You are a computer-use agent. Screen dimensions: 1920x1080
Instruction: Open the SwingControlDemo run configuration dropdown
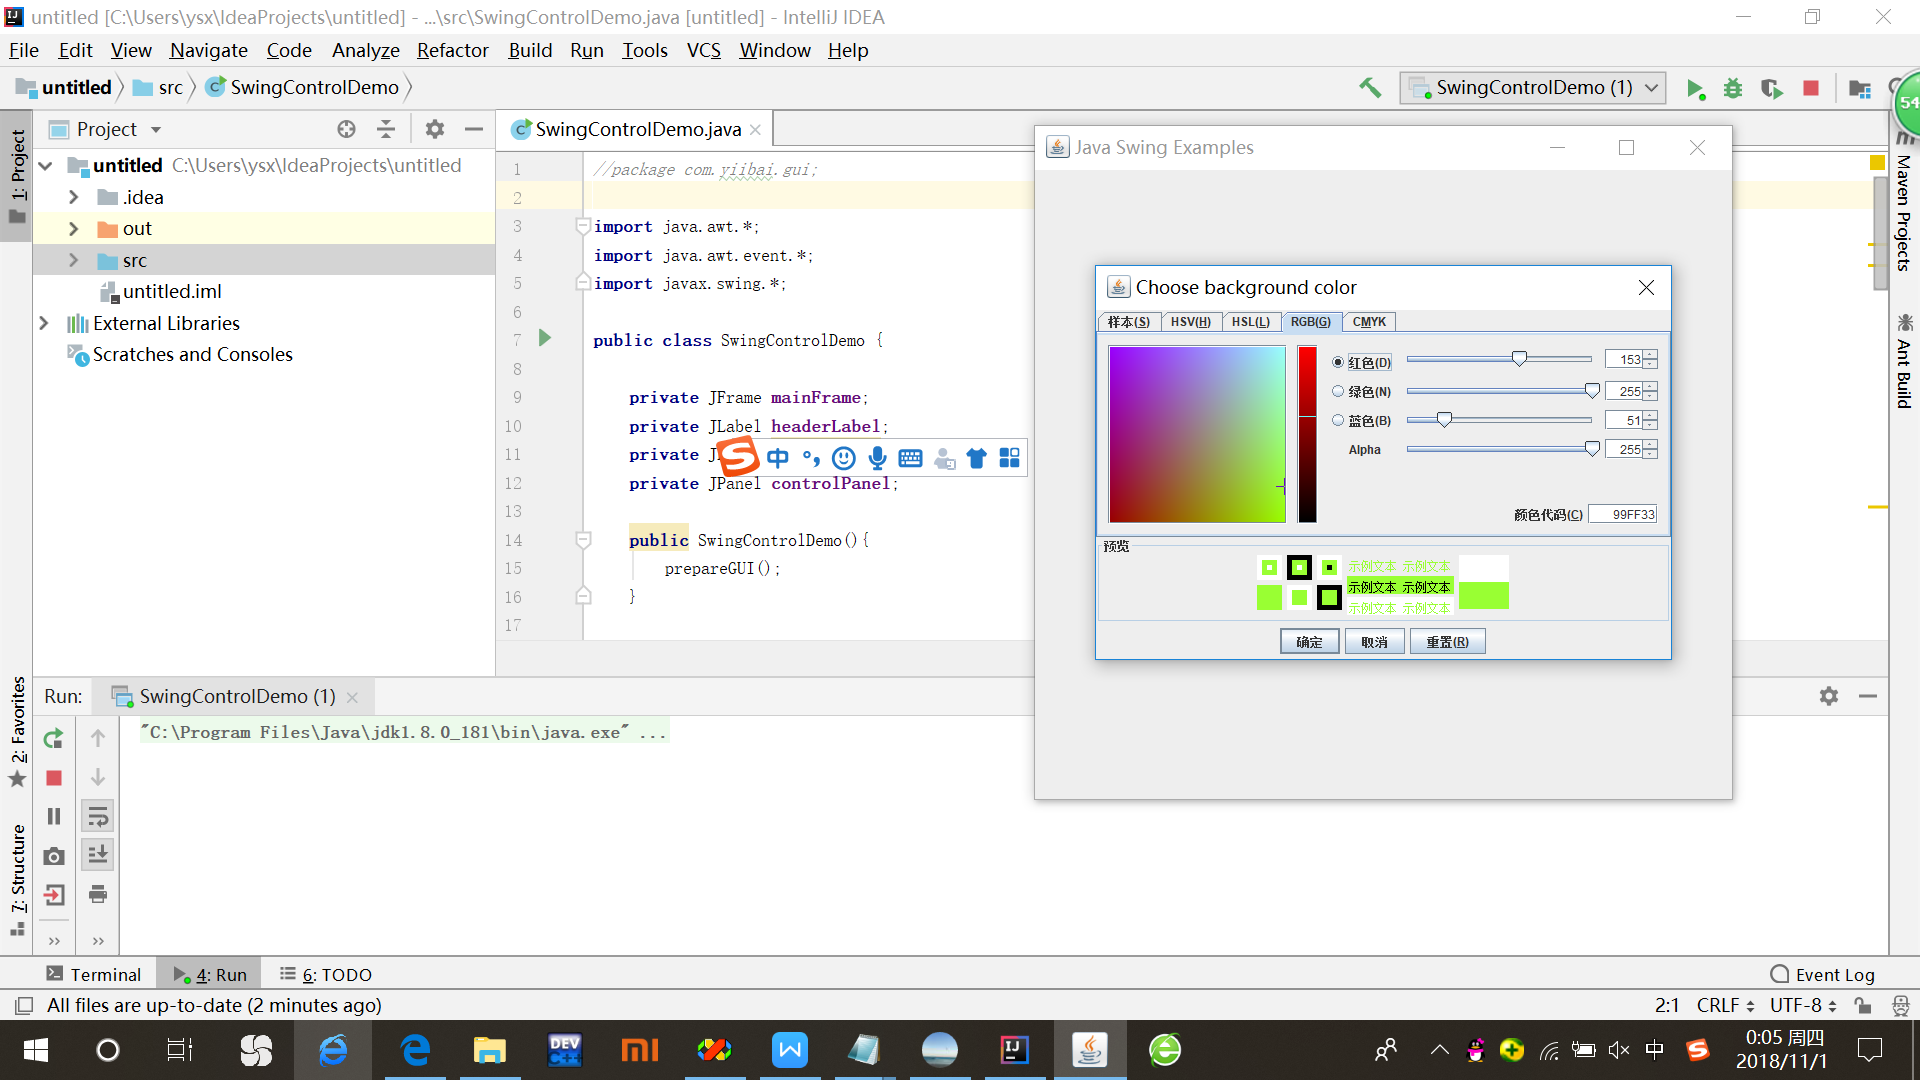(x=1648, y=88)
